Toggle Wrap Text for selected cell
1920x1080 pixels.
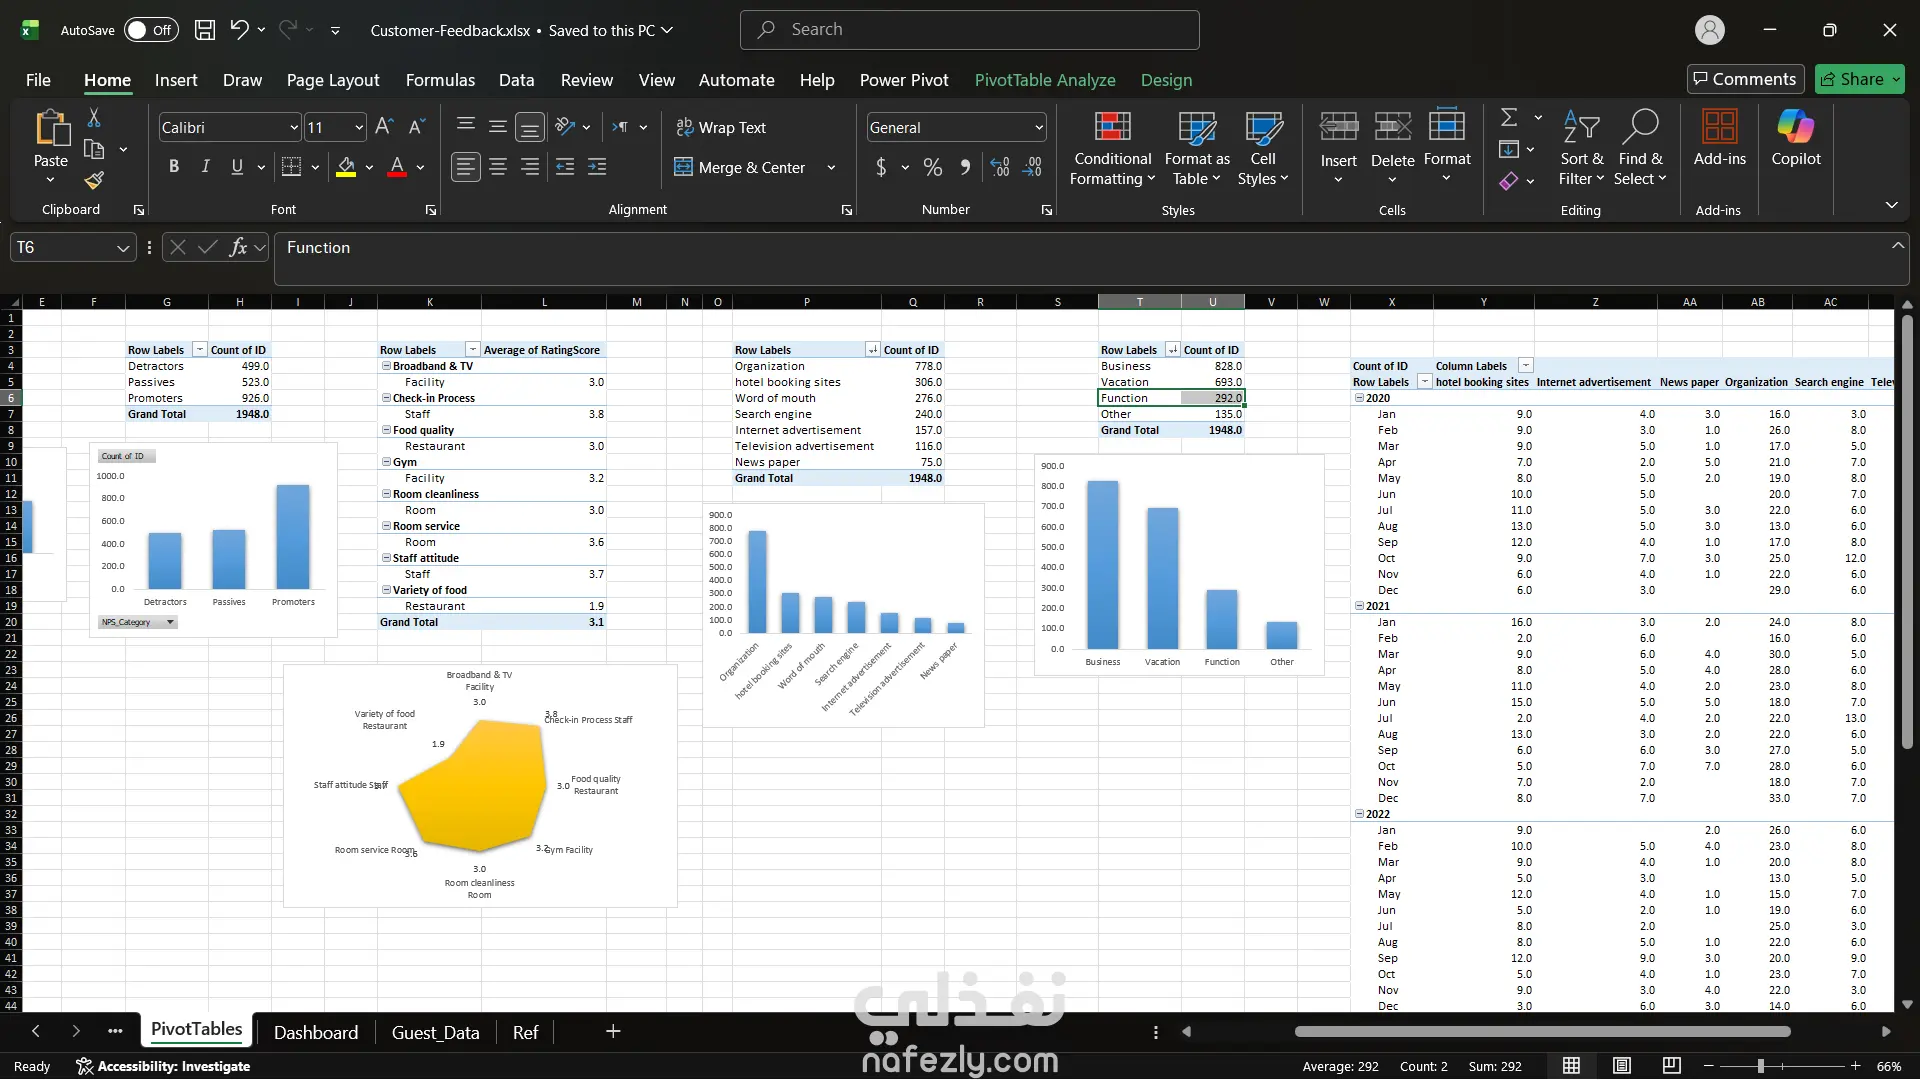pos(721,127)
